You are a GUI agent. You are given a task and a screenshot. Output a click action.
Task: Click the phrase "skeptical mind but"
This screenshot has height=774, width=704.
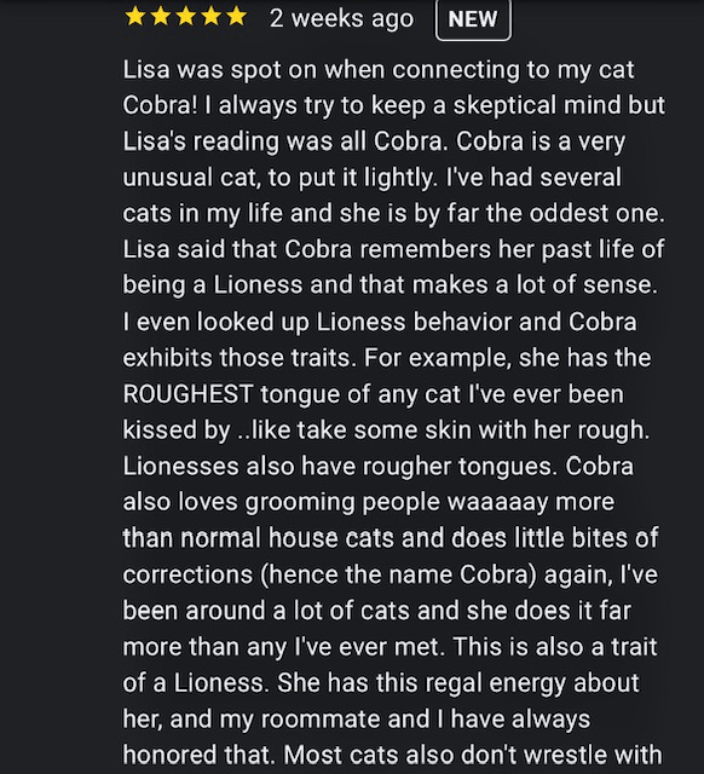559,106
